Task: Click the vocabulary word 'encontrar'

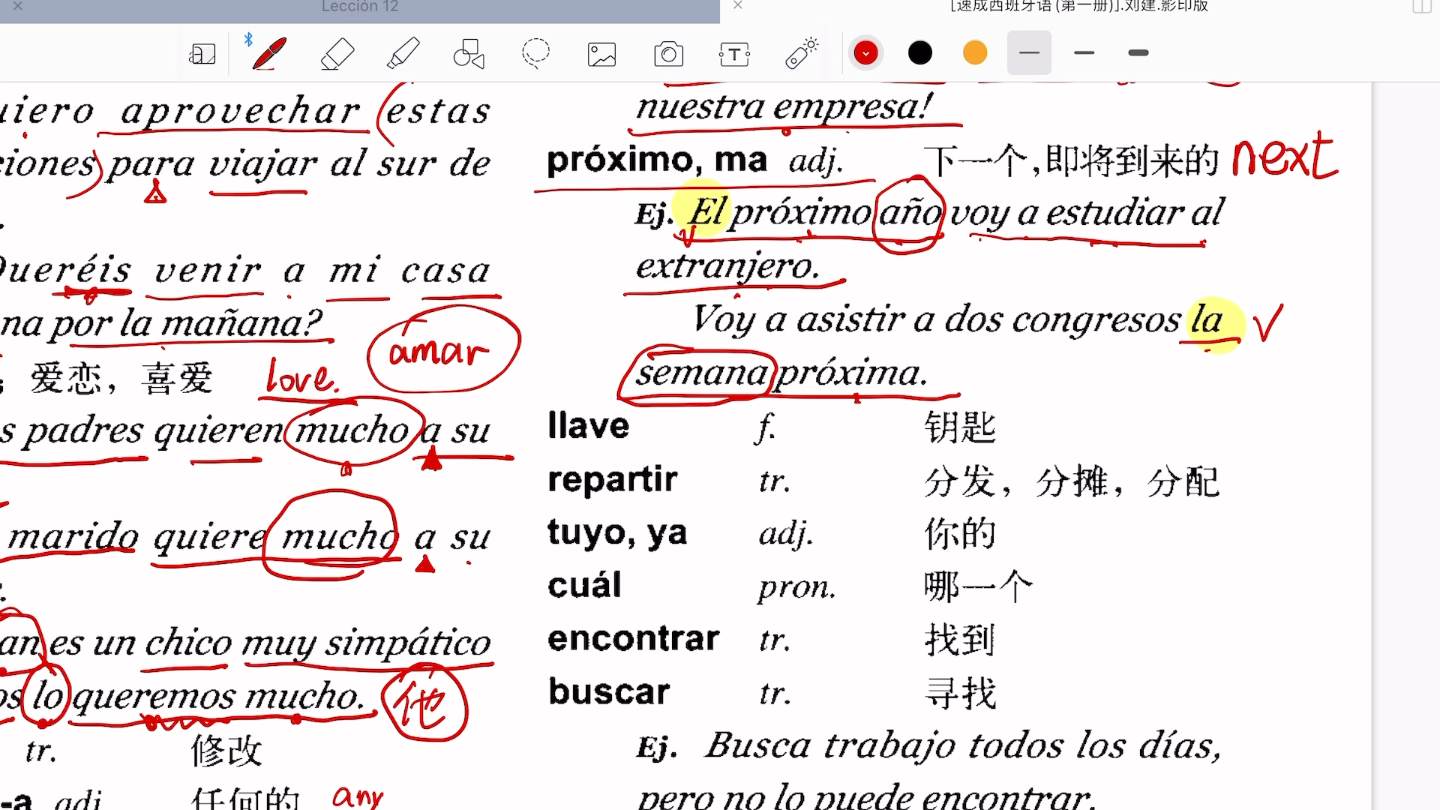Action: 633,638
